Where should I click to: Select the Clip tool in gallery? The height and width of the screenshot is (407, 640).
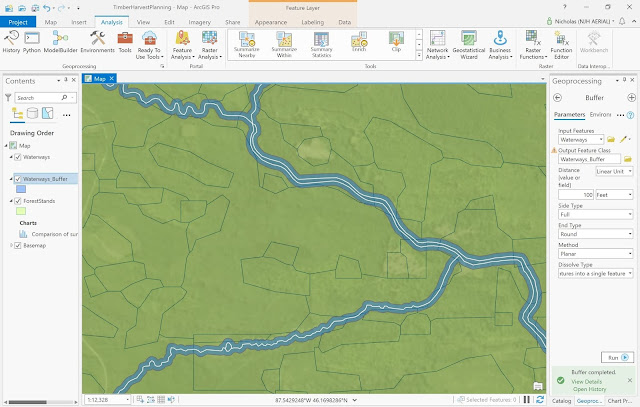pyautogui.click(x=396, y=42)
